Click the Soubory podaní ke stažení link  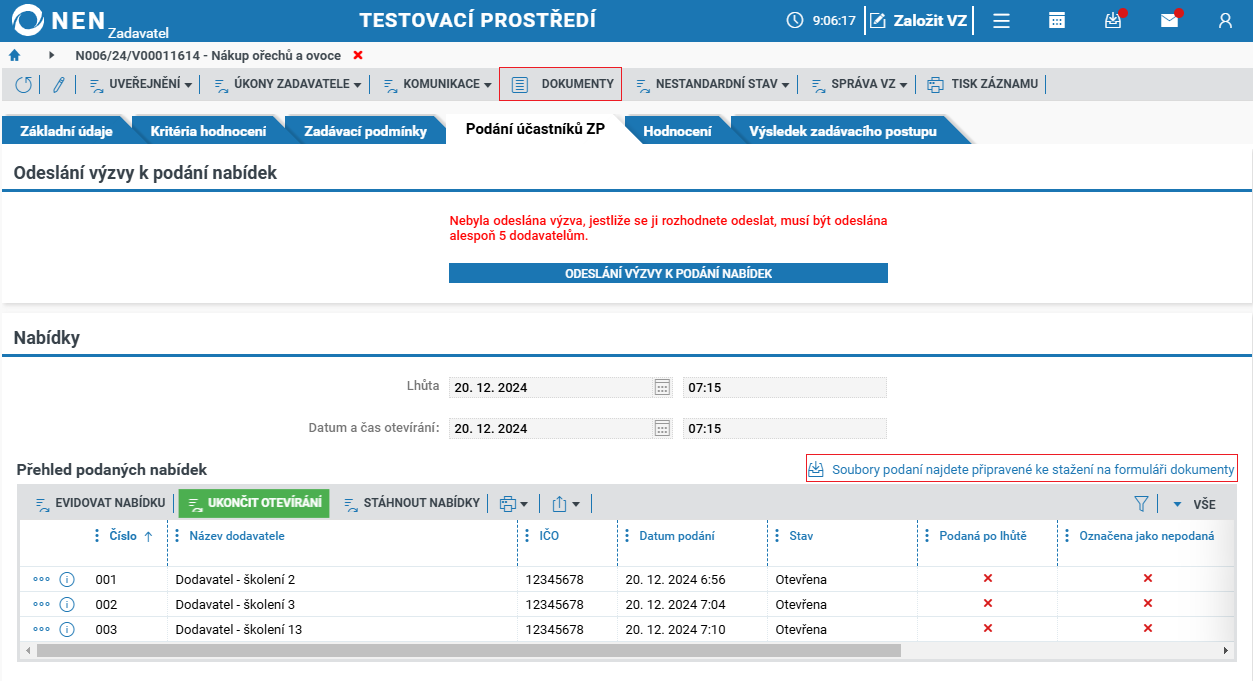point(1022,469)
